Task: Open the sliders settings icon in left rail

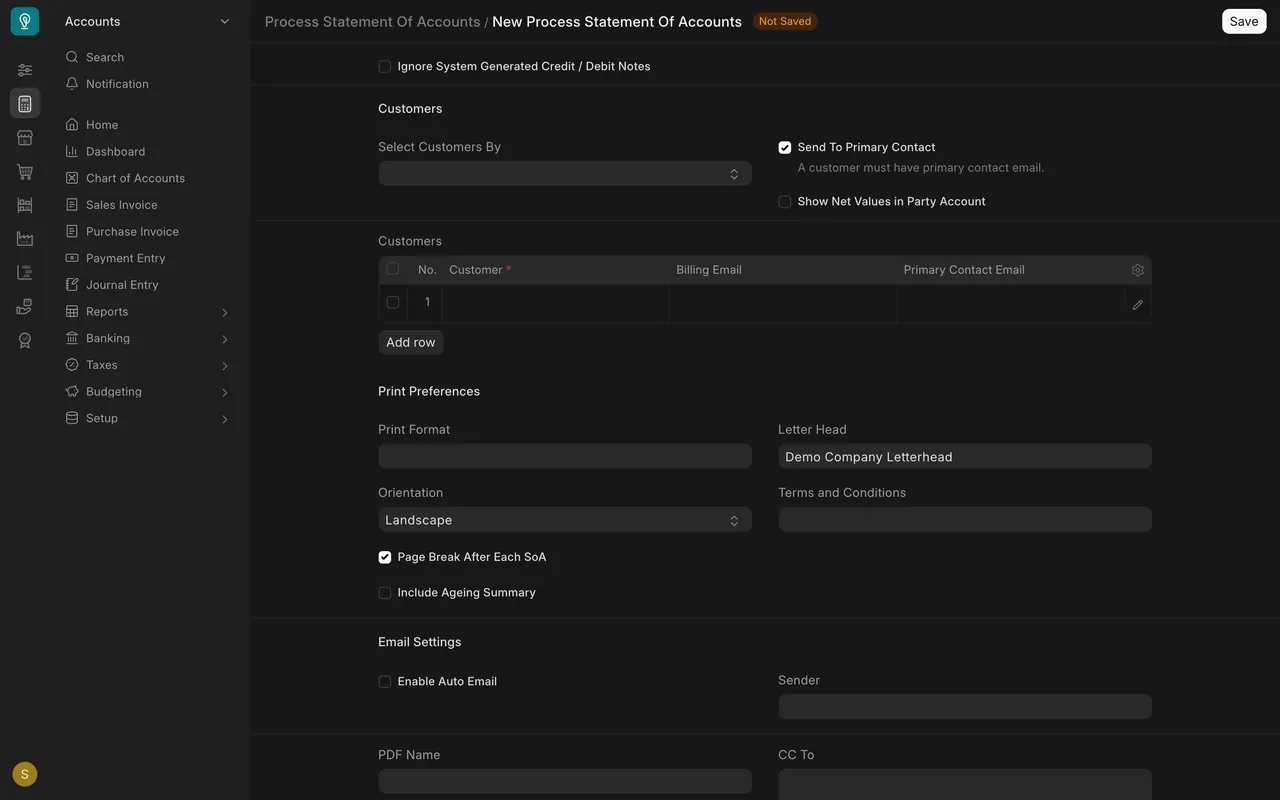Action: click(x=25, y=70)
